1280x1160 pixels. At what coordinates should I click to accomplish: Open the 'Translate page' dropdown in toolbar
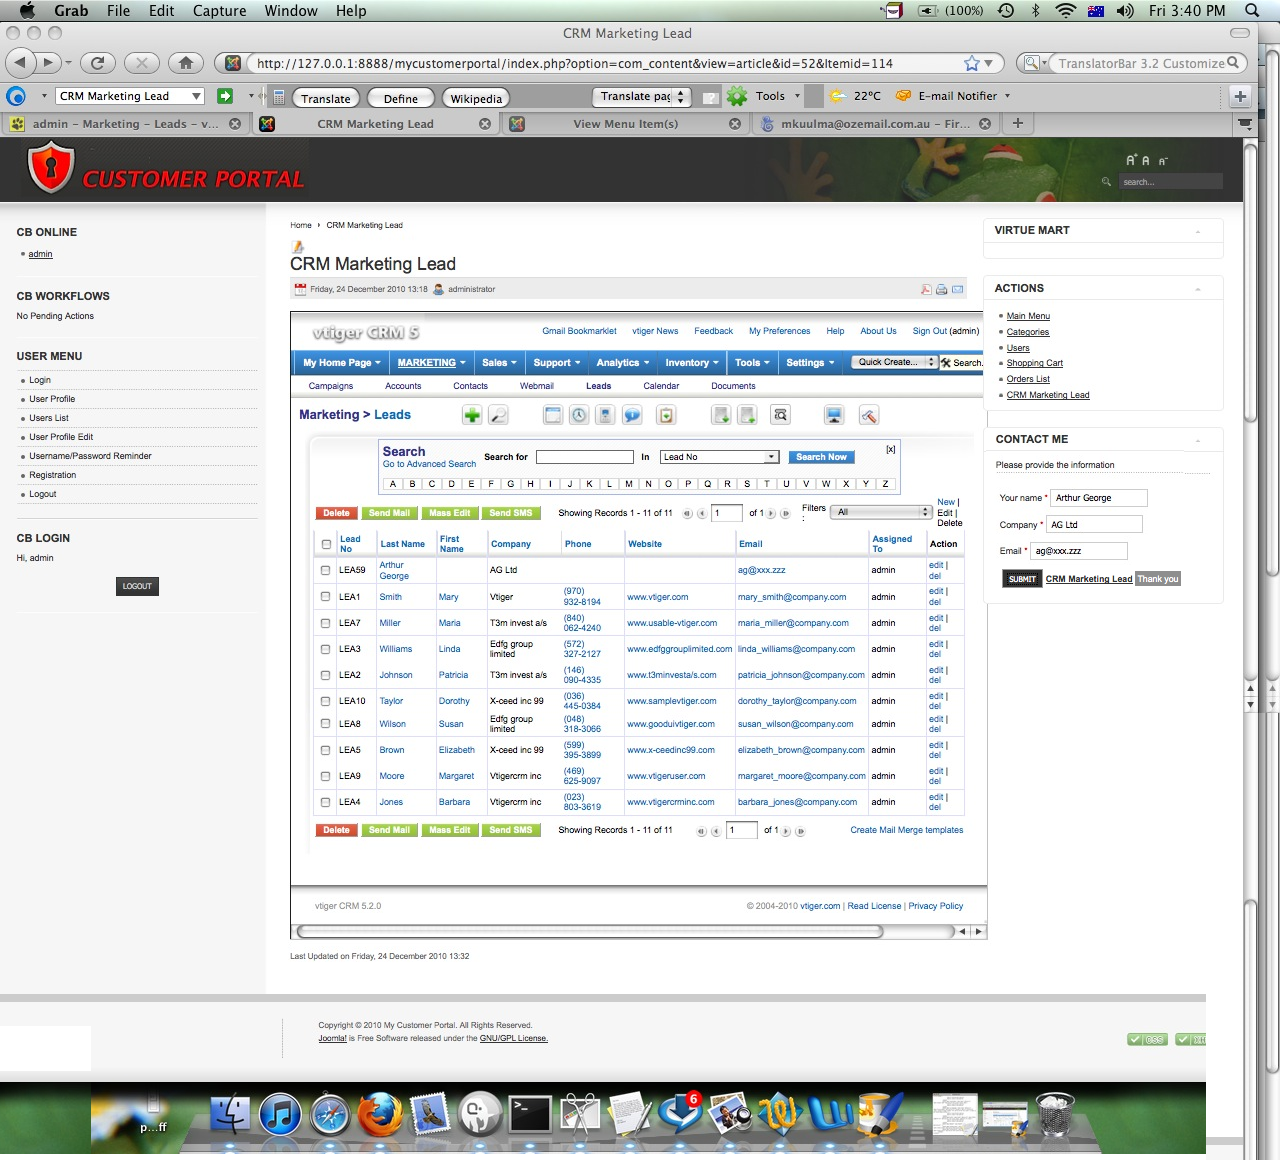641,97
